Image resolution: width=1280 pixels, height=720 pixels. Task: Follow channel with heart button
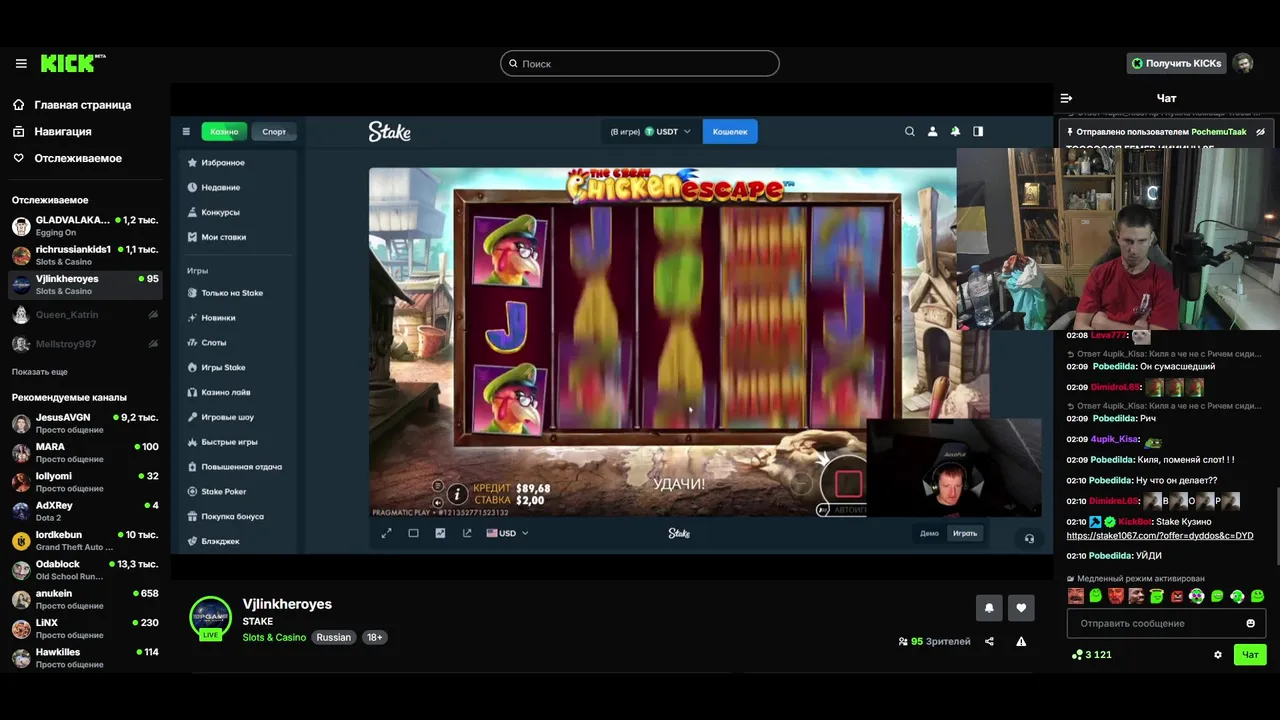1021,607
